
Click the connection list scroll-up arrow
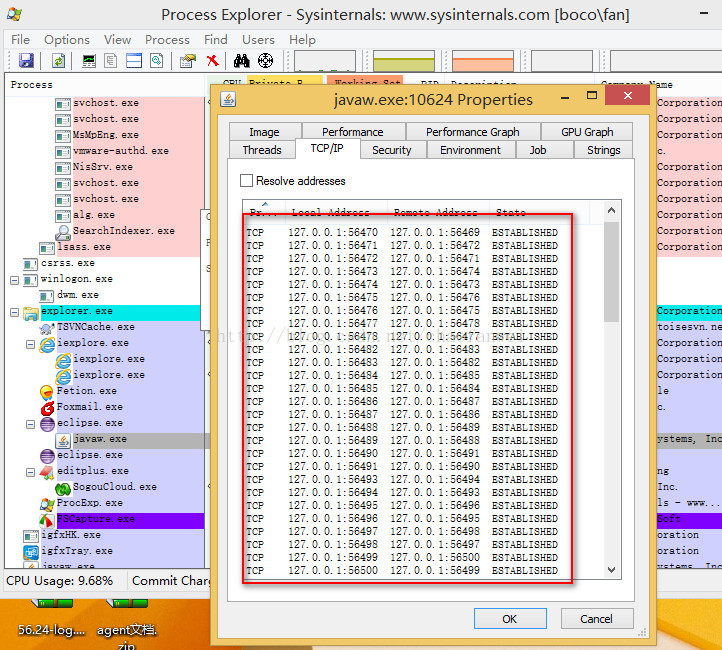[x=611, y=210]
